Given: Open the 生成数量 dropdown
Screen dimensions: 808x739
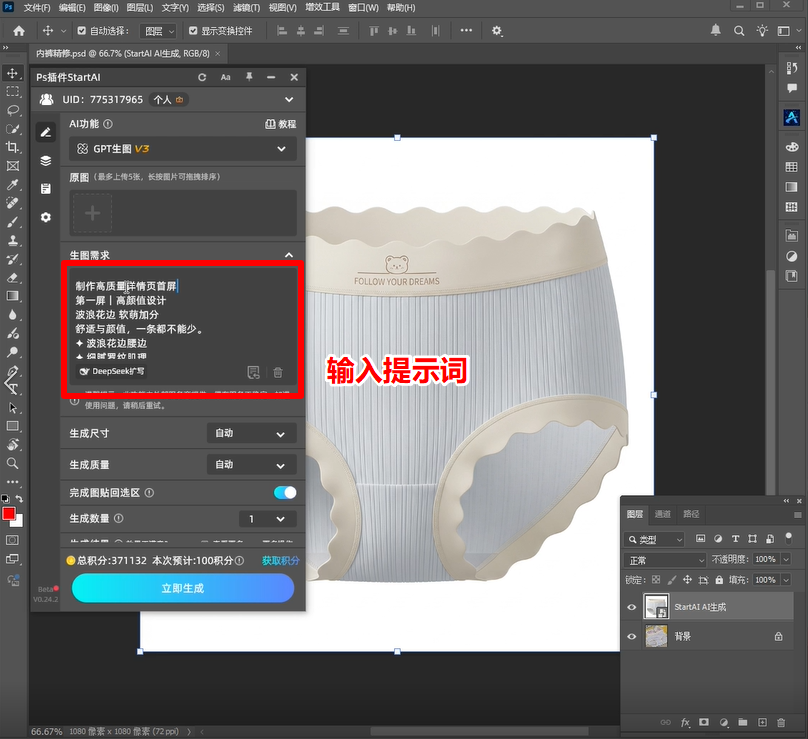Looking at the screenshot, I should (x=268, y=519).
